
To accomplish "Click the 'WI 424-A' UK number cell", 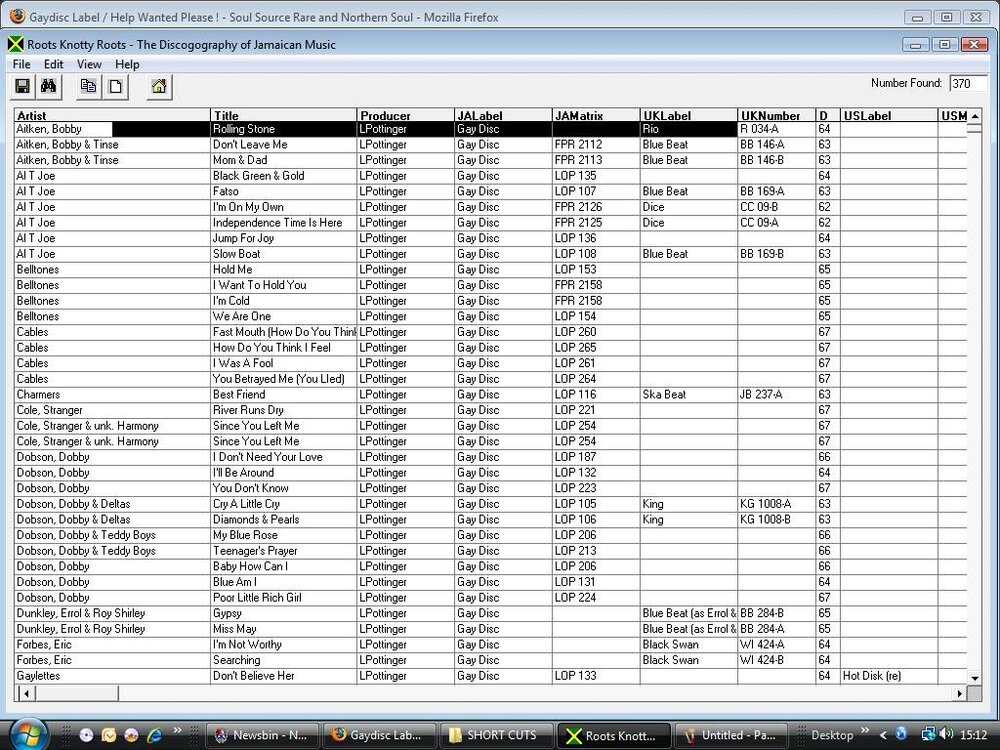I will click(777, 645).
